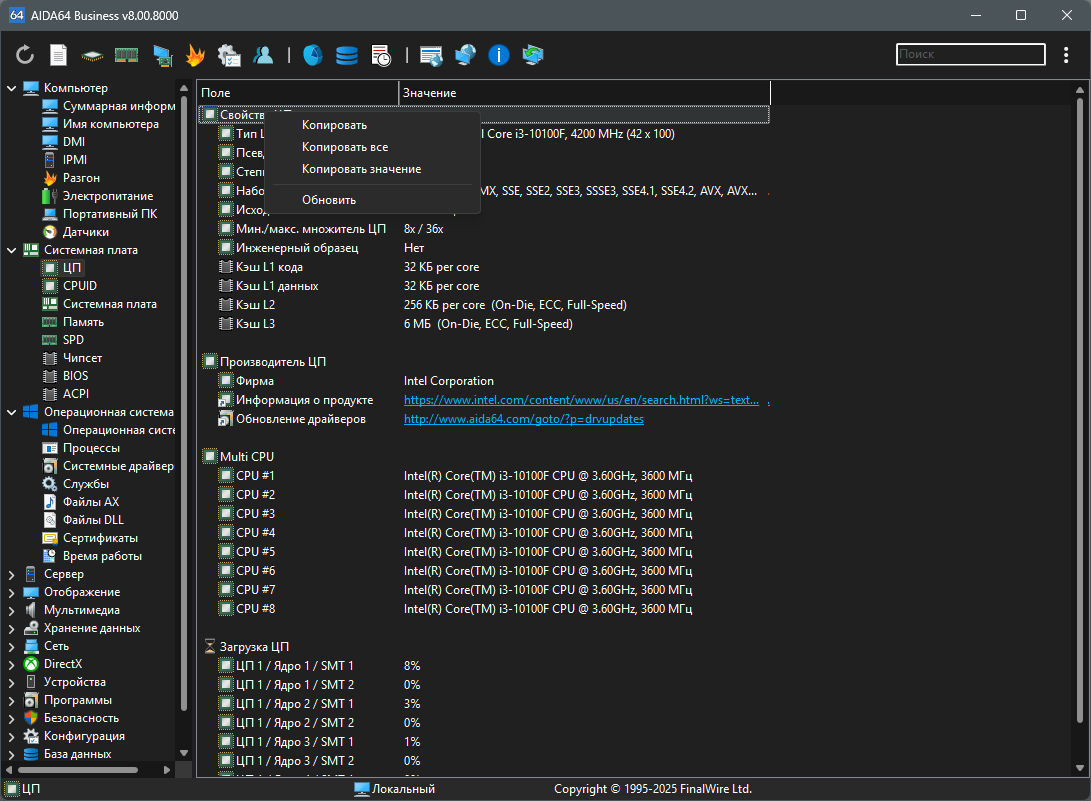Choose Копировать все in context menu
The image size is (1091, 801).
point(373,147)
